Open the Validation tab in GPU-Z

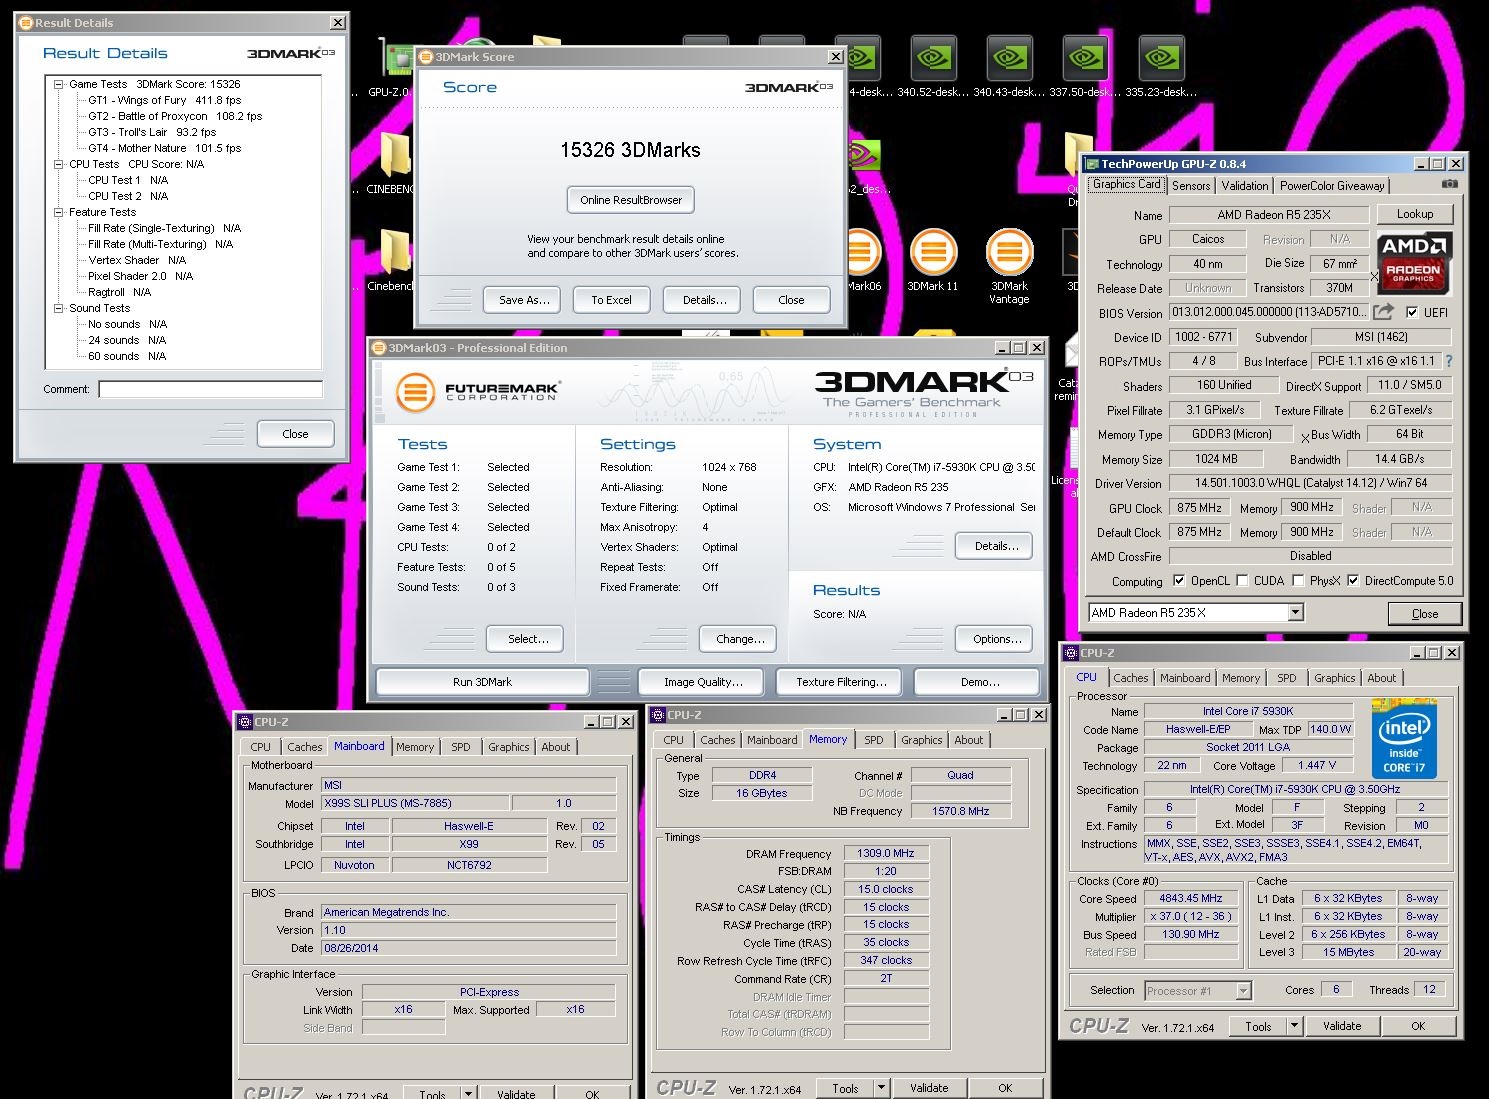tap(1245, 185)
